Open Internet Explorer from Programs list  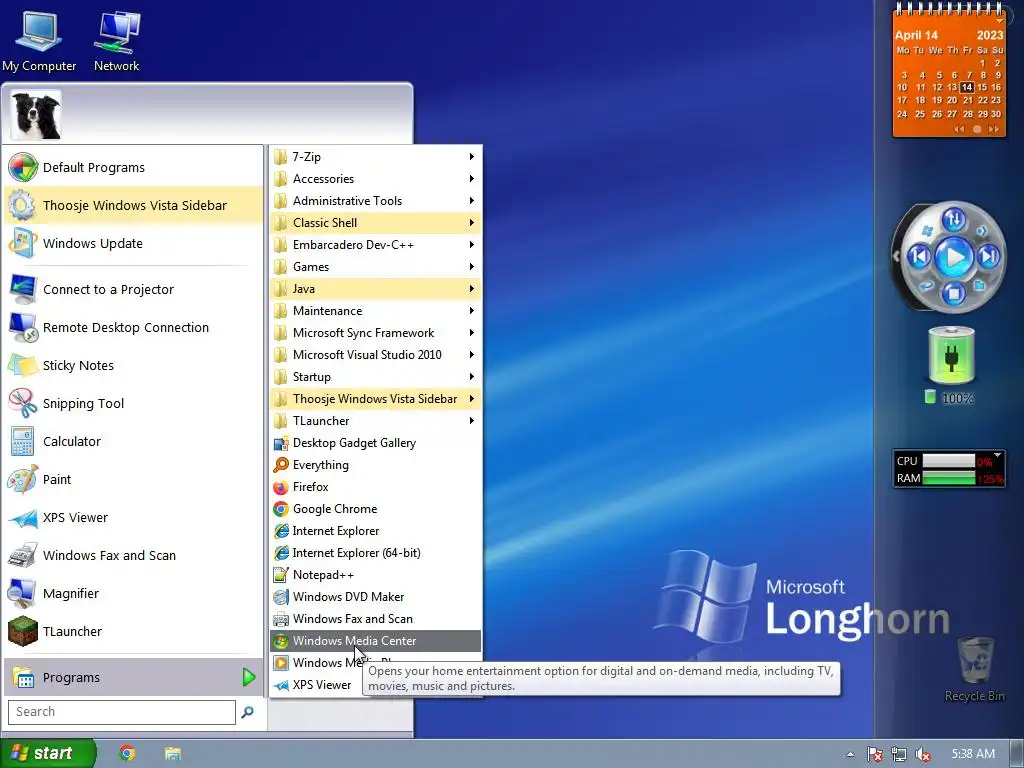(x=376, y=530)
